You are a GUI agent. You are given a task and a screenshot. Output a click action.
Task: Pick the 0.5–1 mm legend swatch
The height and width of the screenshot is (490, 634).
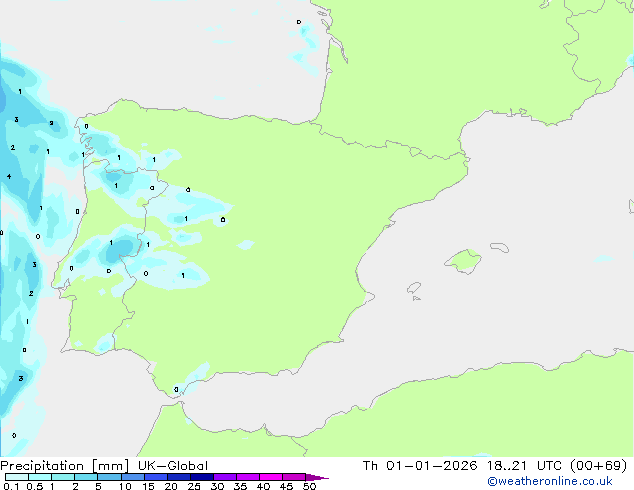click(40, 477)
